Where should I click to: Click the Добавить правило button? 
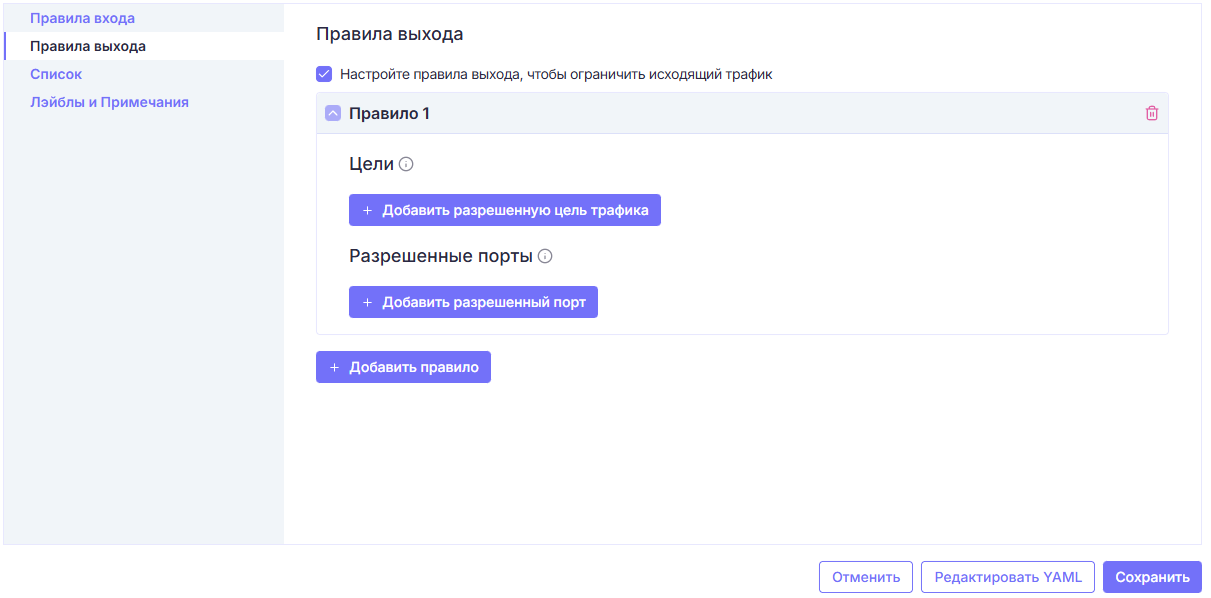pos(403,367)
